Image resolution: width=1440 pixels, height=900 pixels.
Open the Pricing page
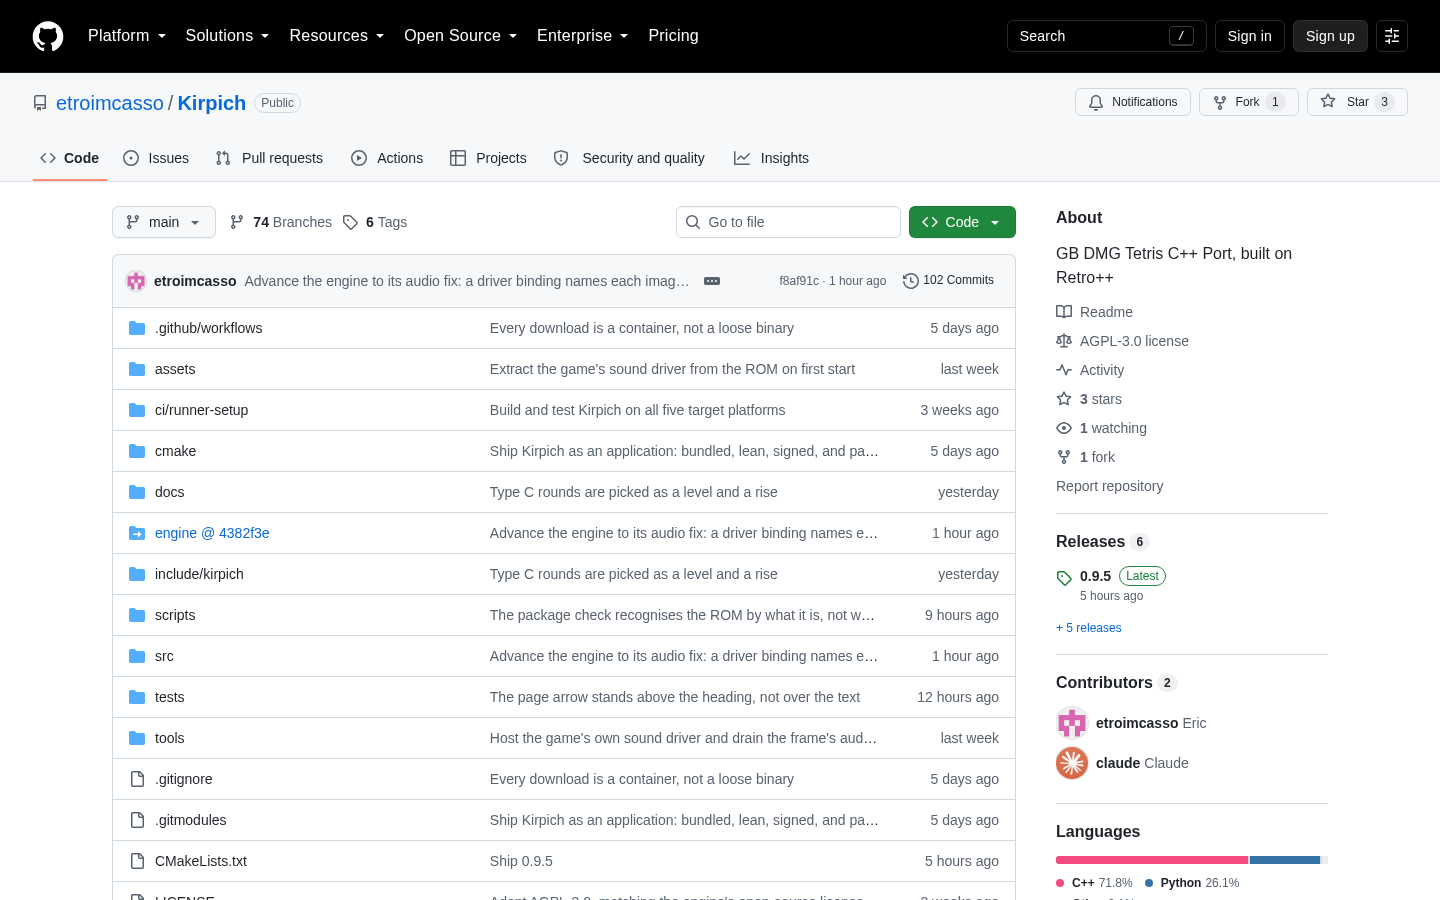coord(673,36)
